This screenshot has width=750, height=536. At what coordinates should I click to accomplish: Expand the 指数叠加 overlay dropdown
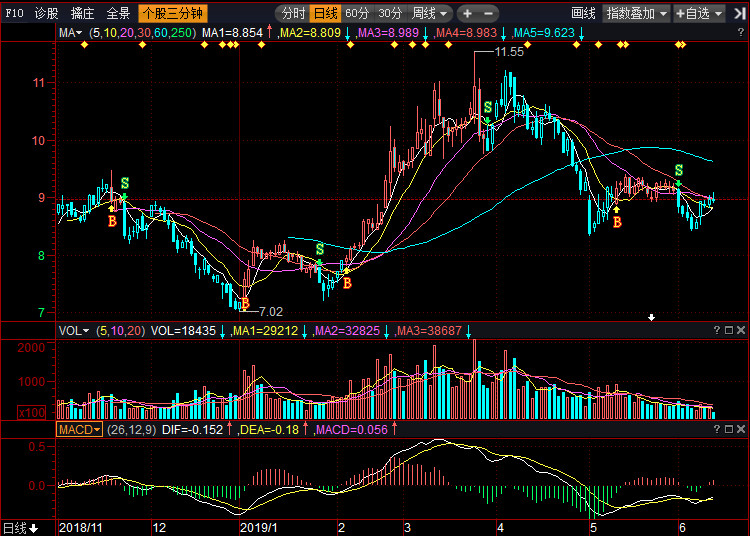(x=636, y=14)
